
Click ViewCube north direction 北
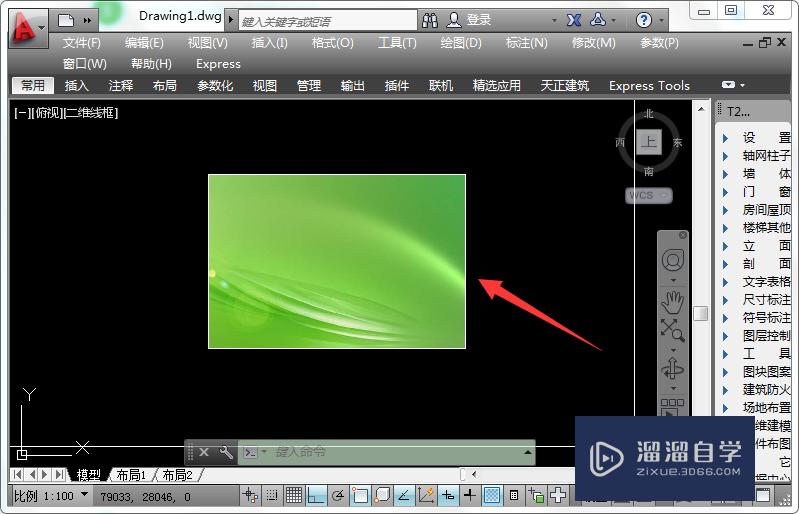pos(649,114)
